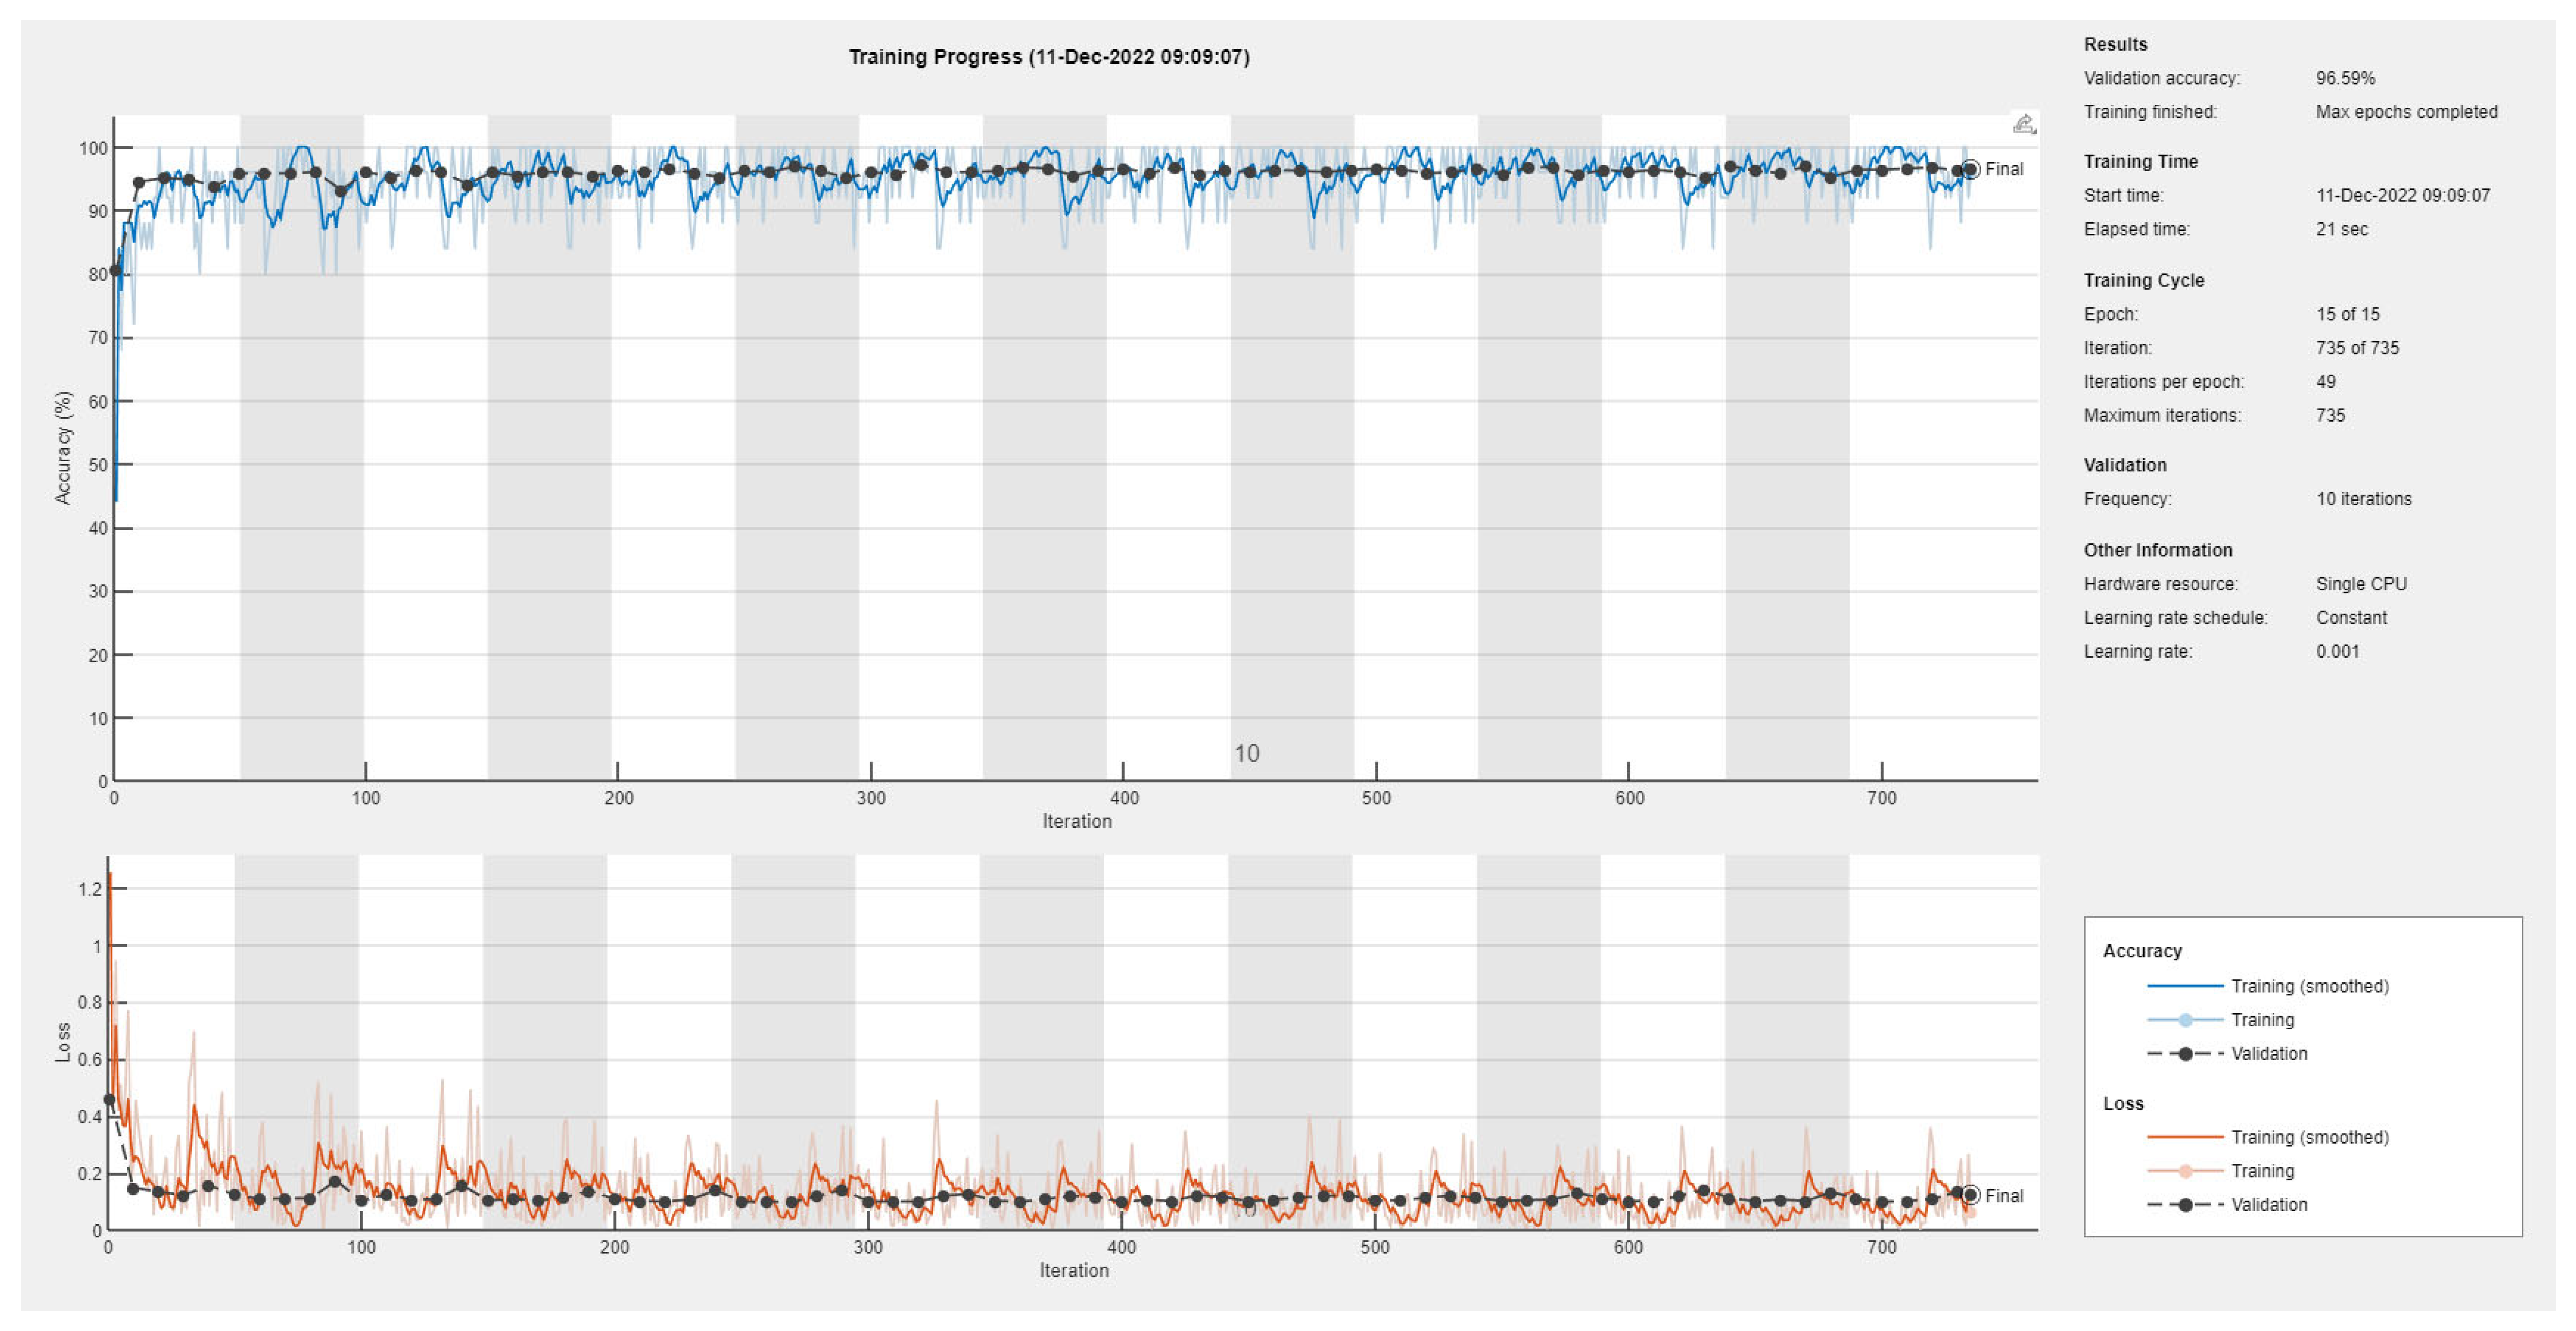Click Loss 'Training (smoothed)' legend entry

pos(2268,1137)
